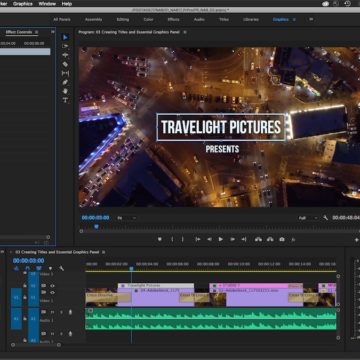Toggle timeline Snap magnet icon

[x=28, y=268]
